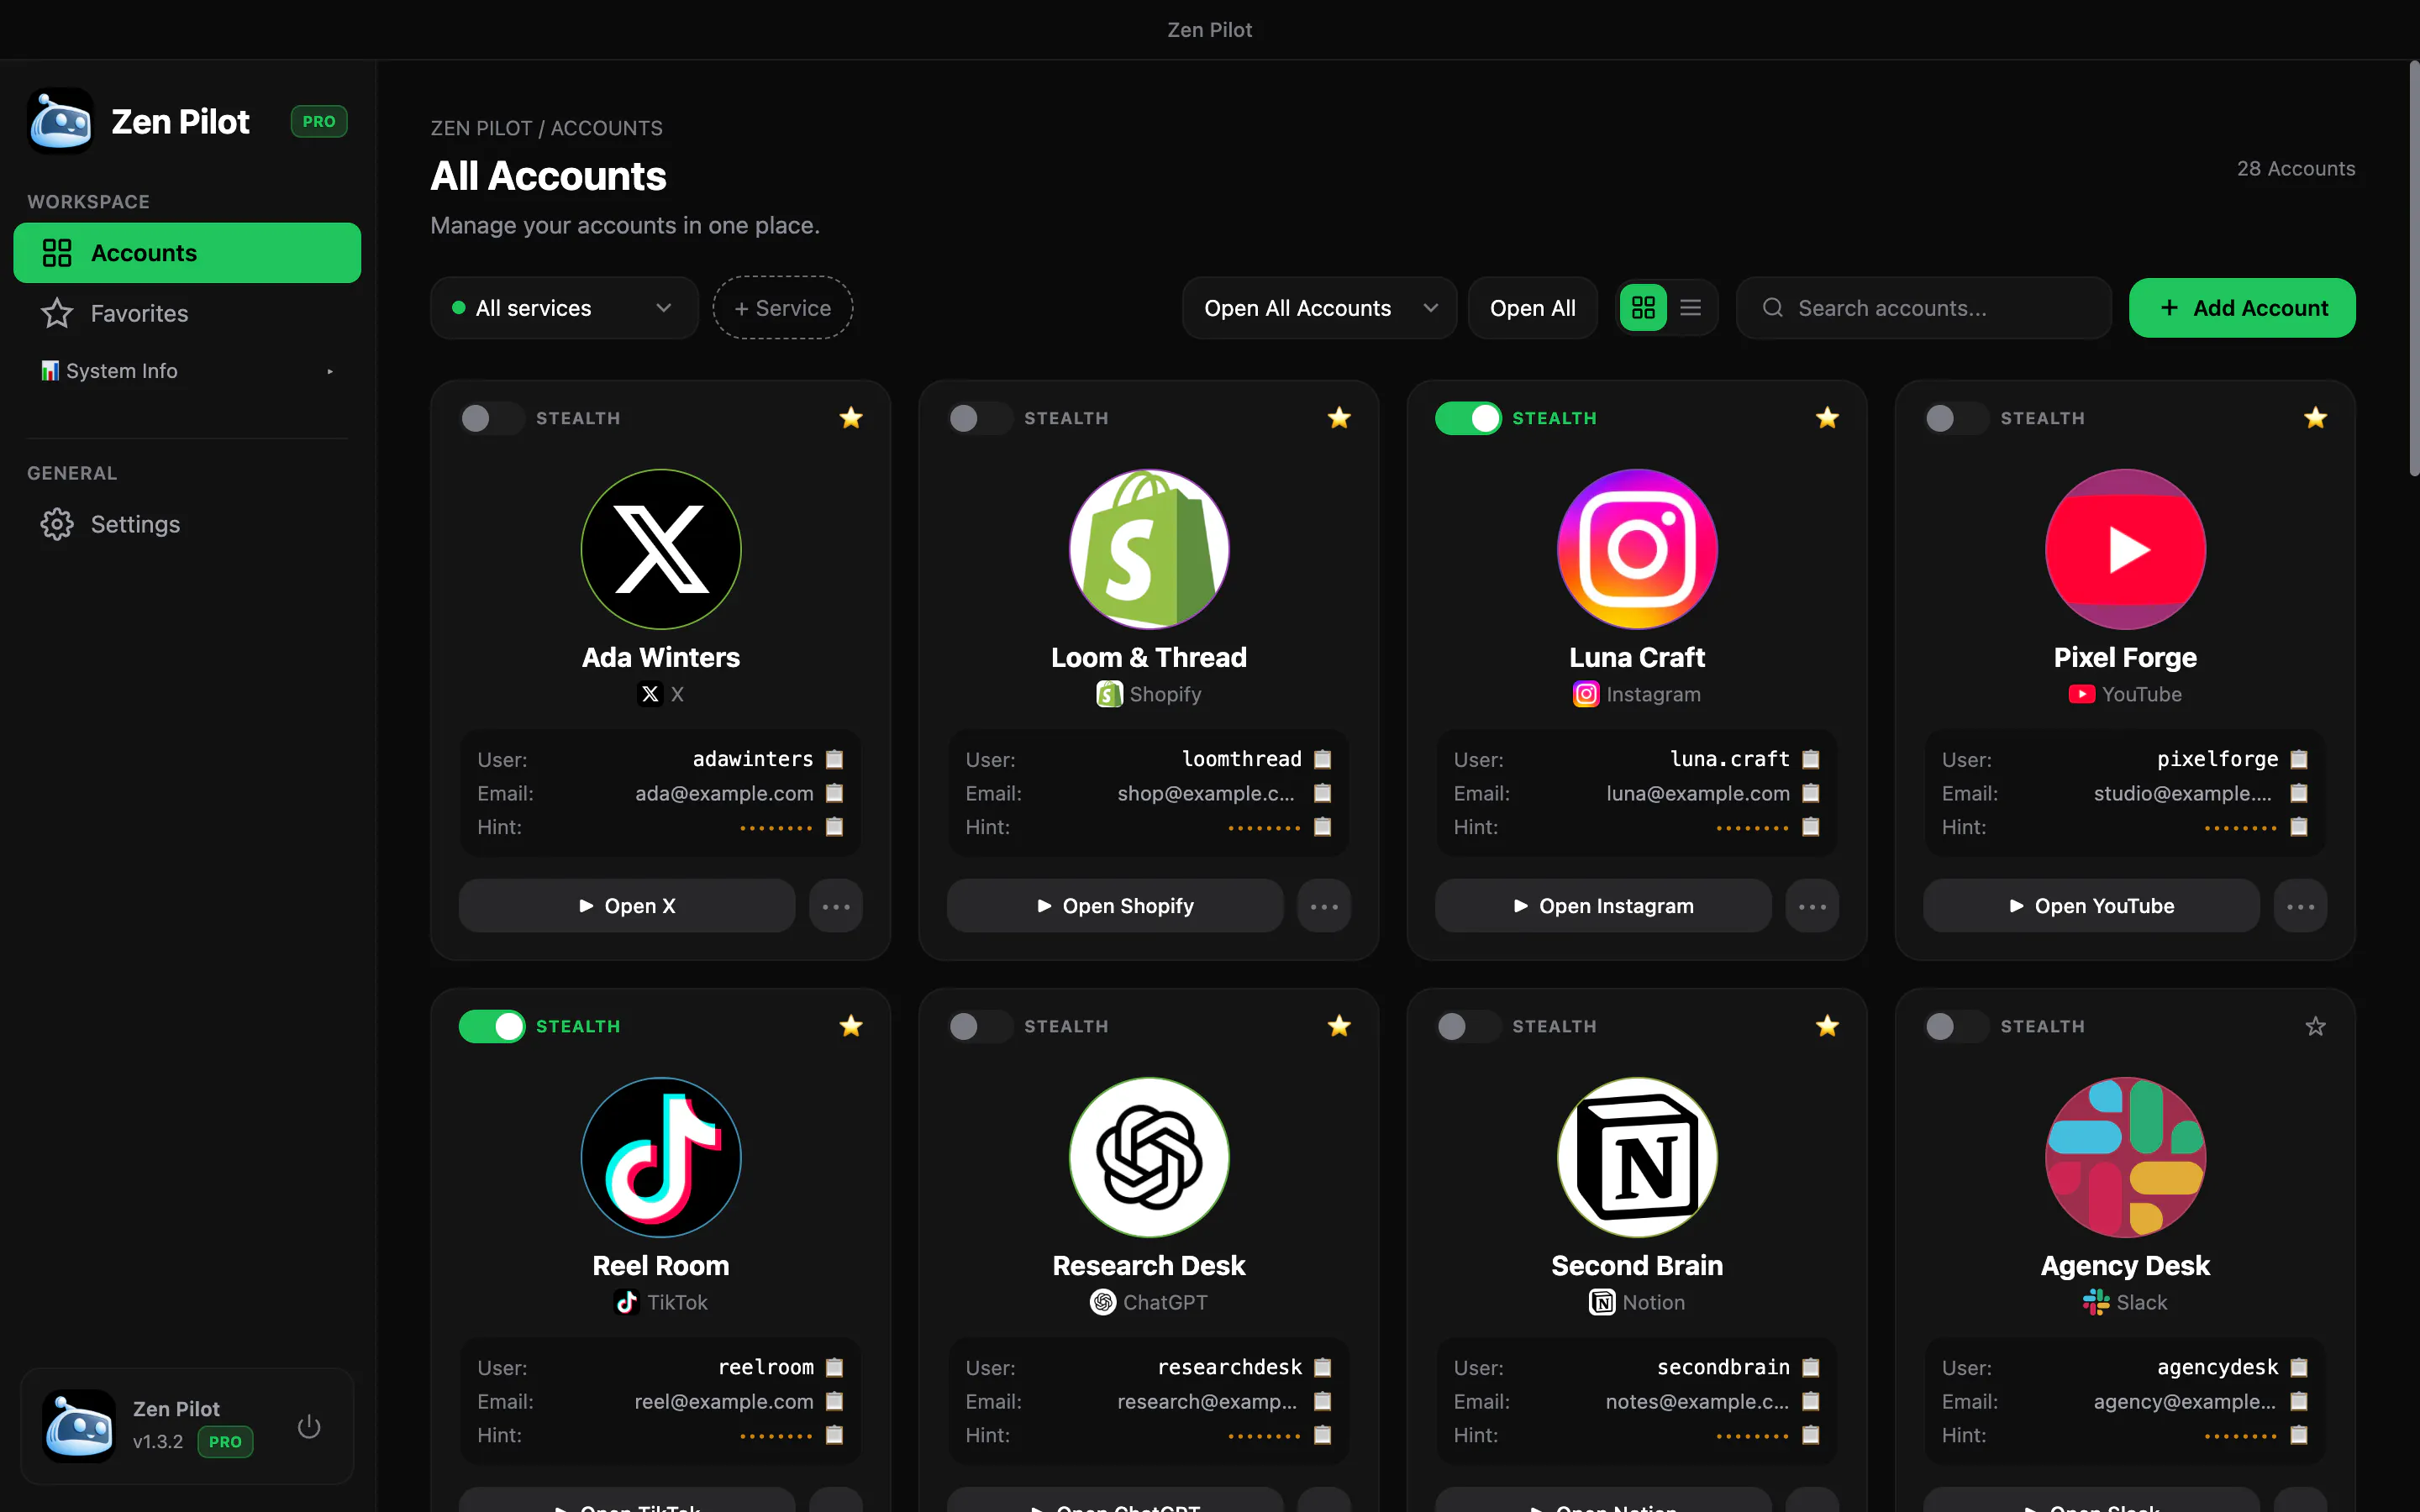The height and width of the screenshot is (1512, 2420).
Task: Open more options for Pixel Forge
Action: [2300, 906]
